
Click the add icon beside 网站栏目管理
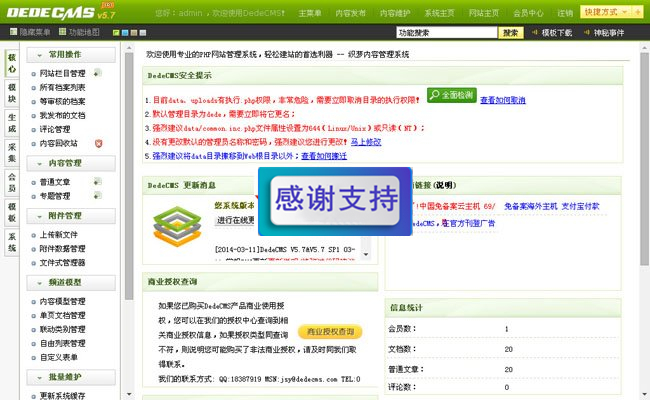(x=97, y=73)
